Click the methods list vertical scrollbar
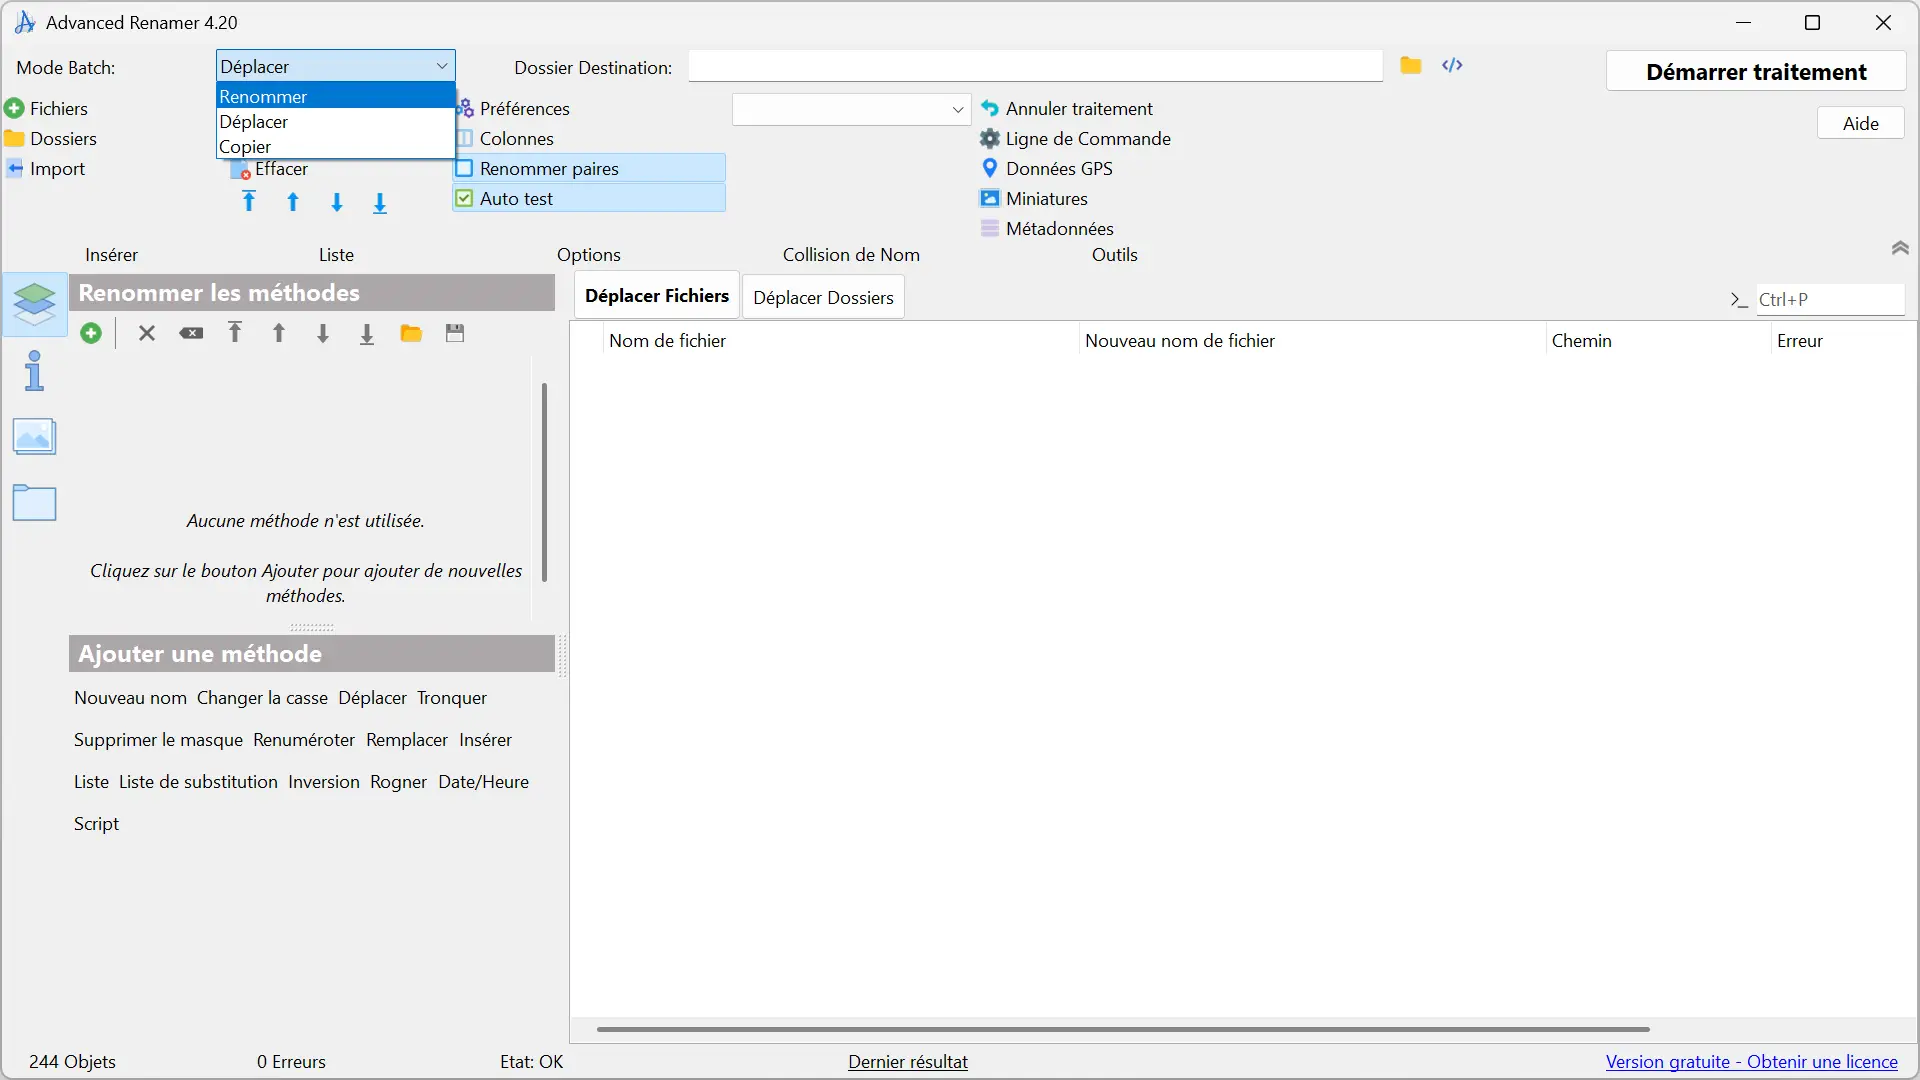The image size is (1920, 1080). pyautogui.click(x=544, y=482)
